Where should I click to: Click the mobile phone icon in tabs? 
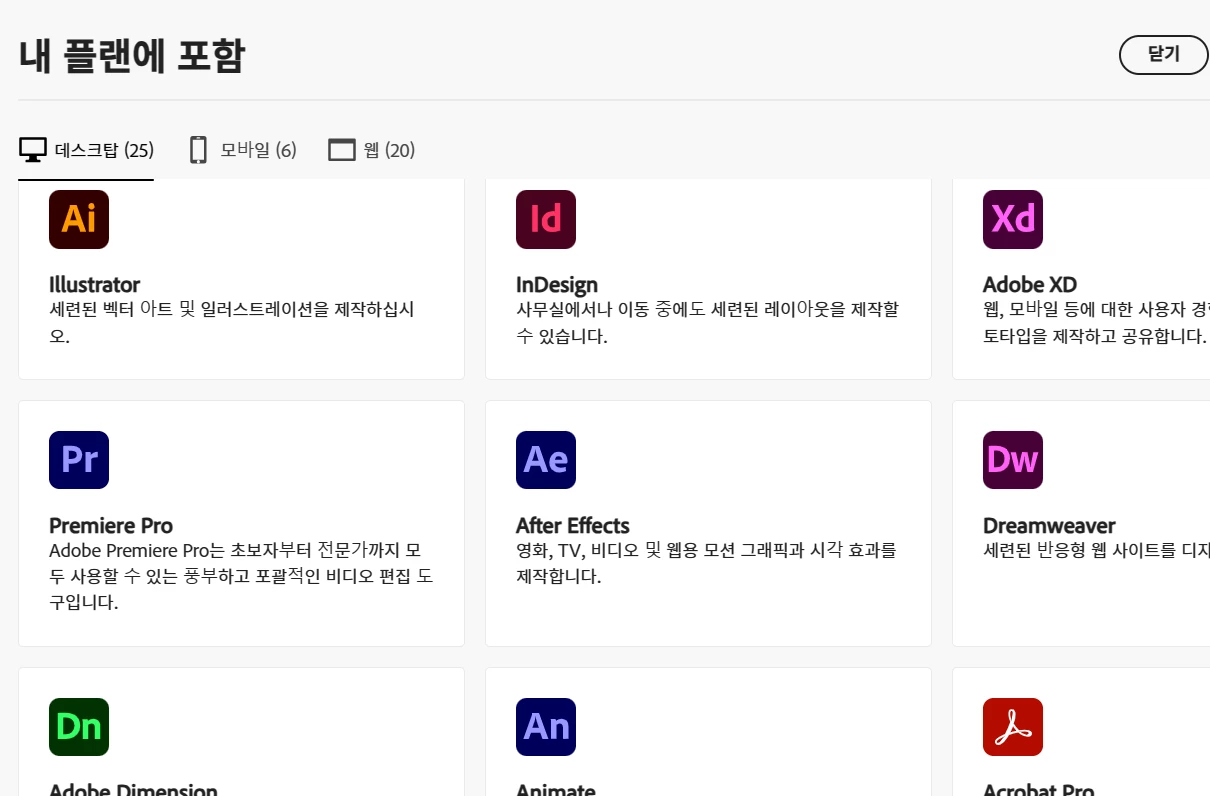tap(198, 150)
